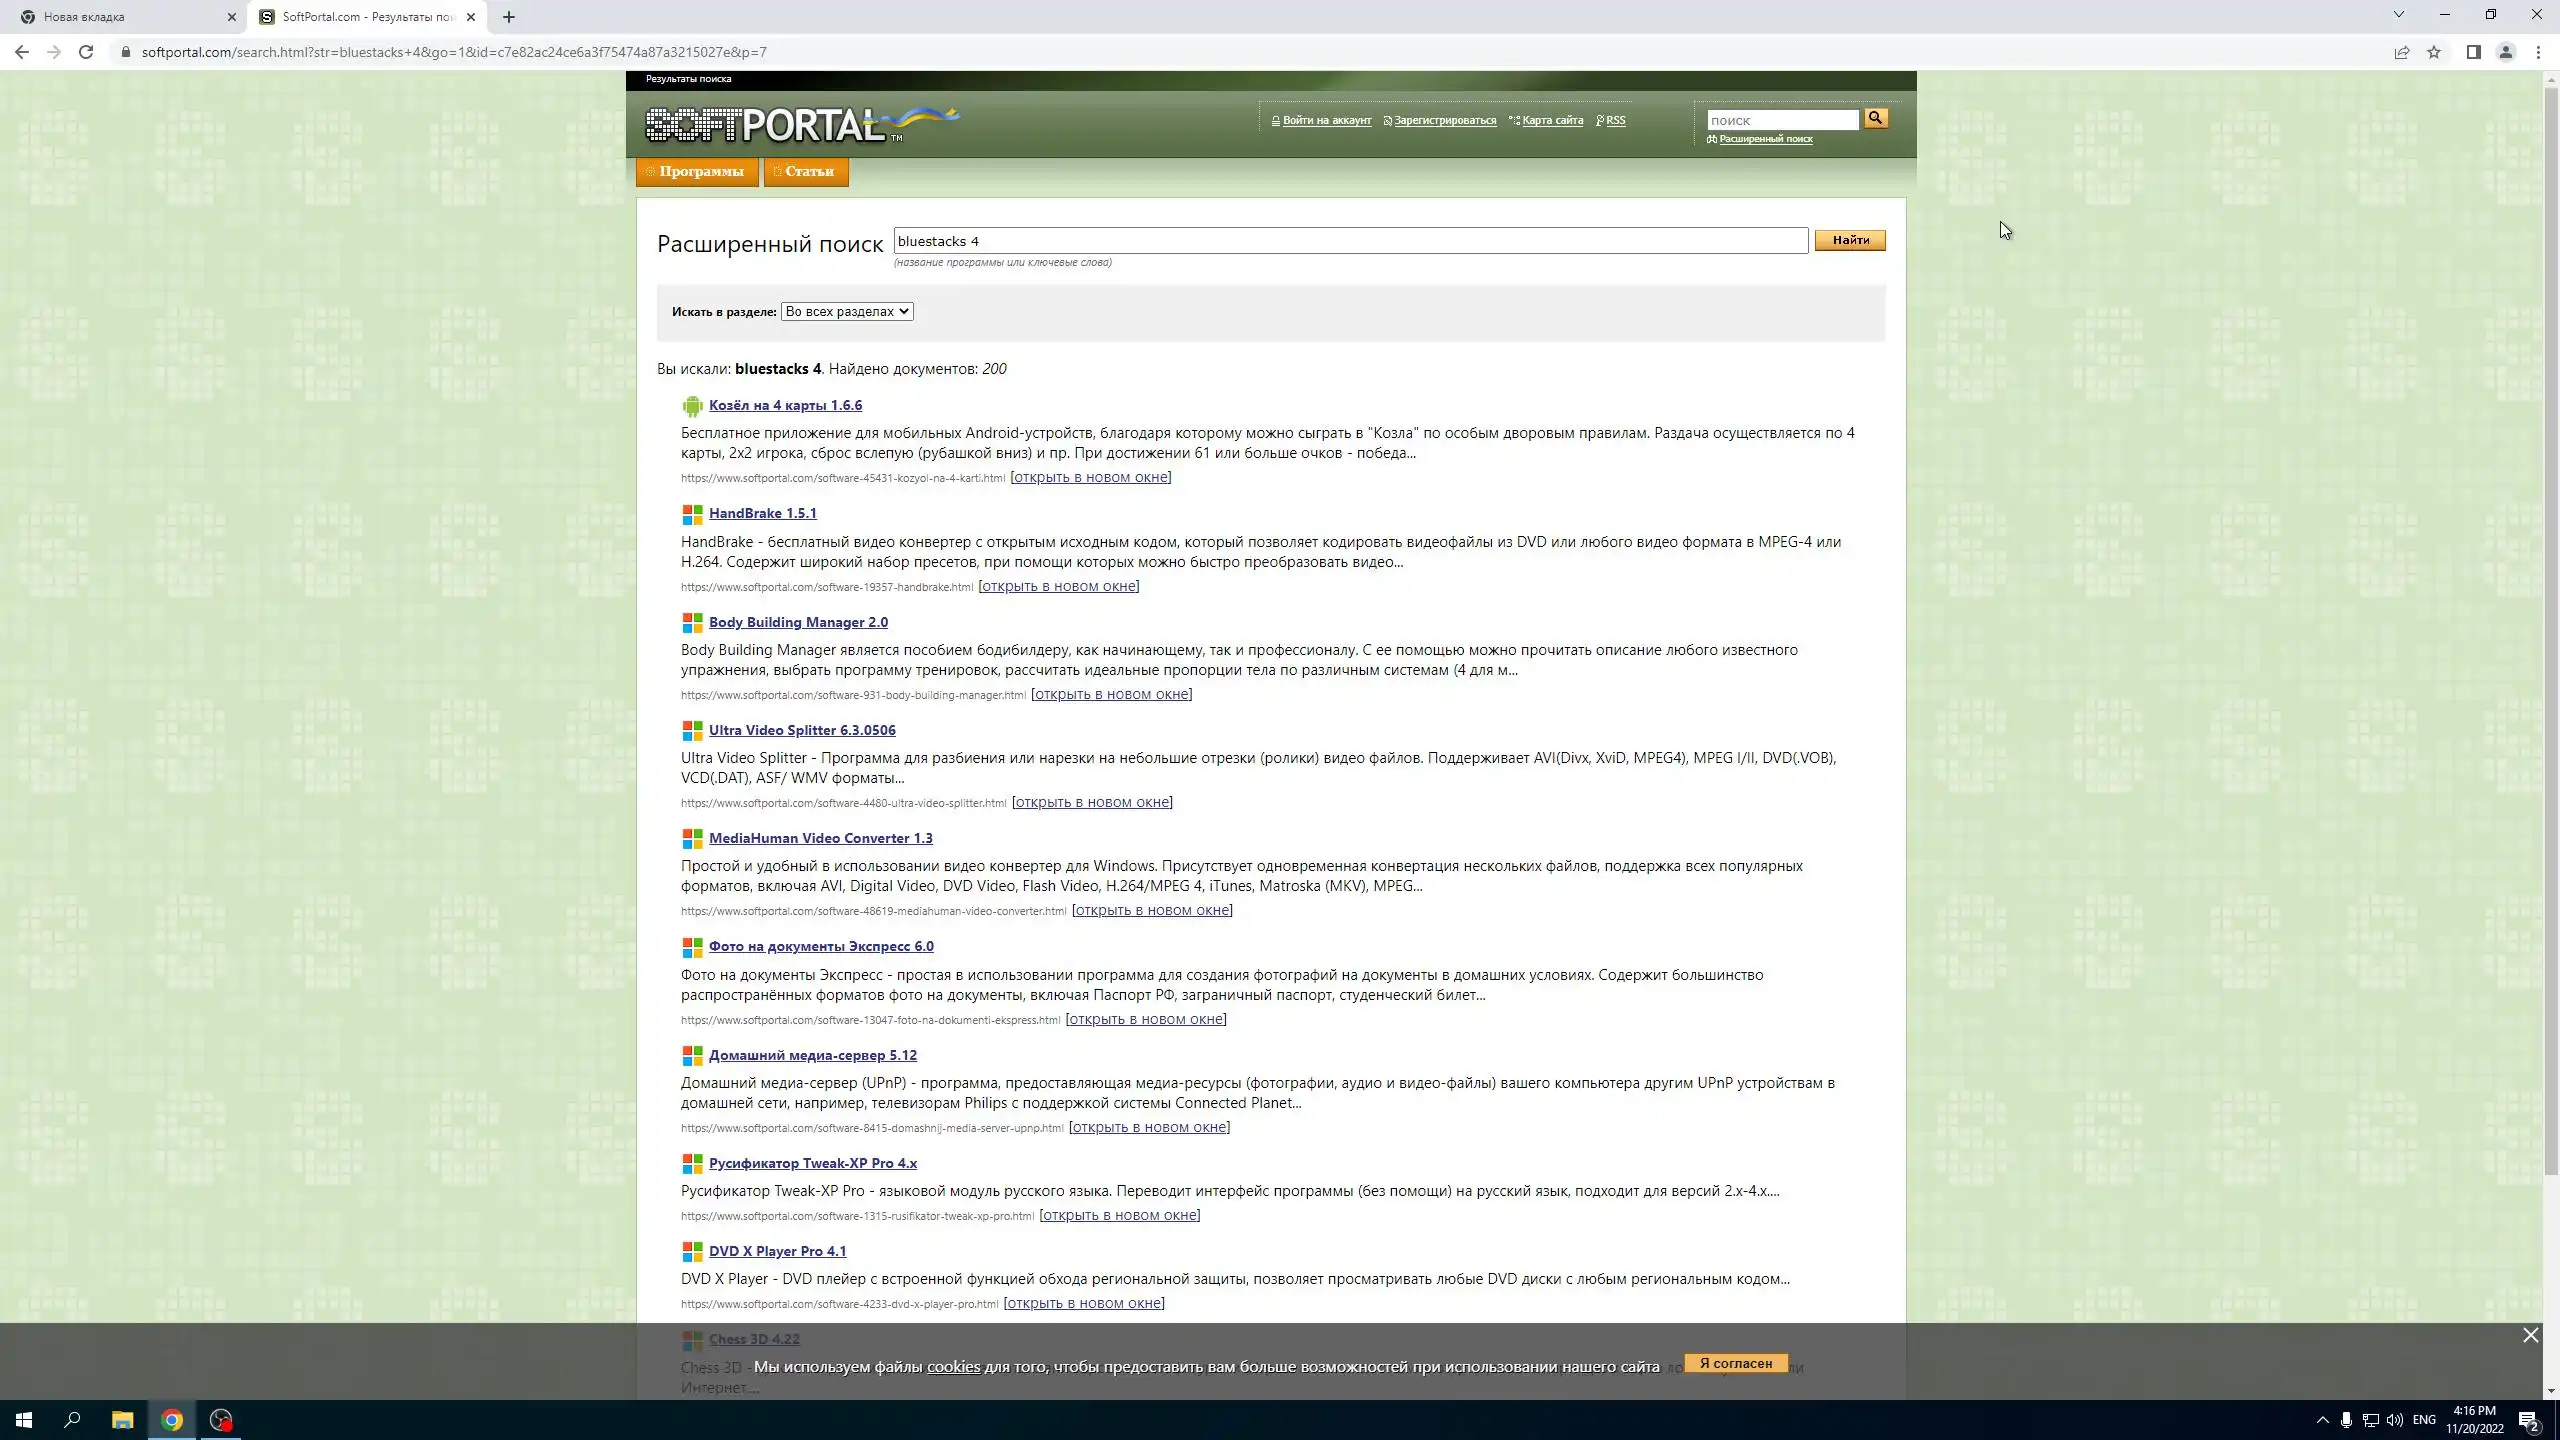This screenshot has height=1440, width=2560.
Task: Open the Chrome profile avatar icon
Action: 2506,52
